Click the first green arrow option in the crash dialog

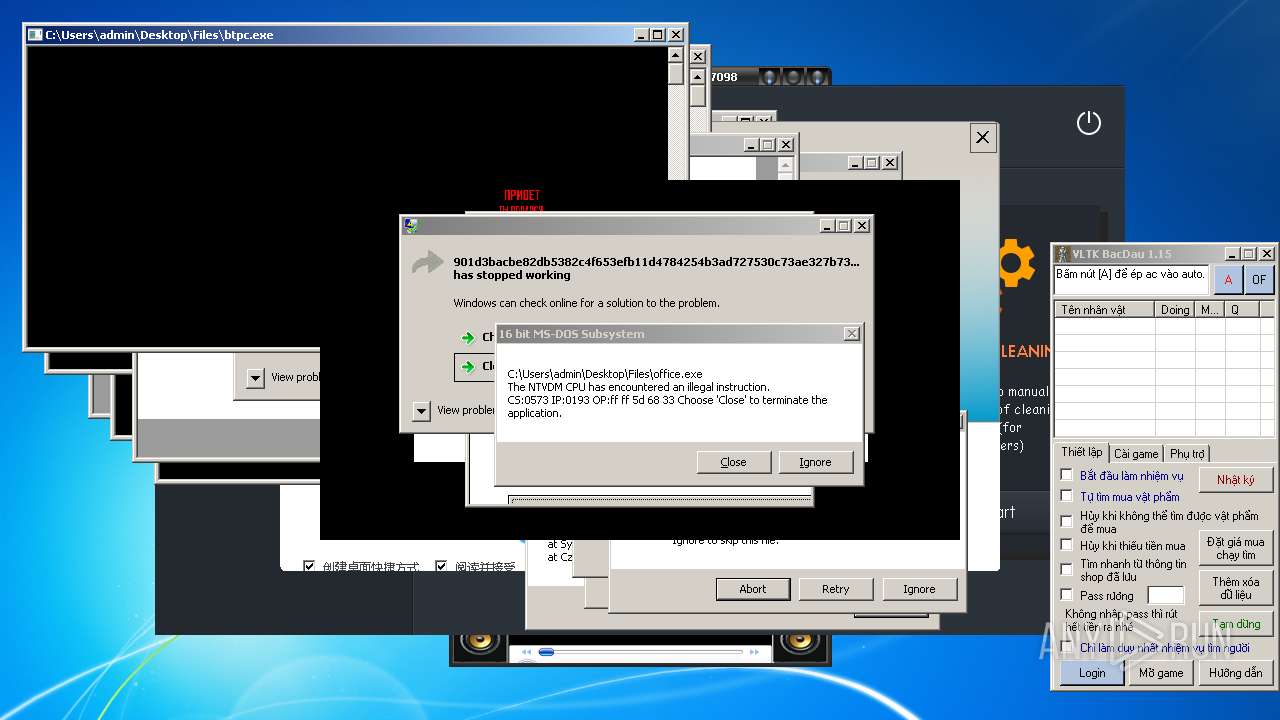point(468,338)
